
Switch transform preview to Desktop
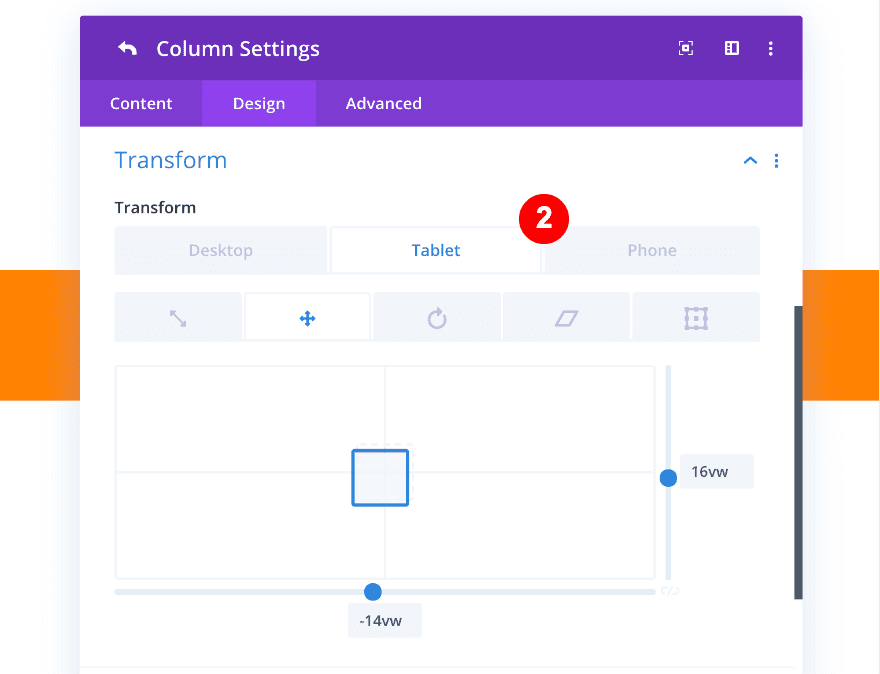click(x=220, y=250)
